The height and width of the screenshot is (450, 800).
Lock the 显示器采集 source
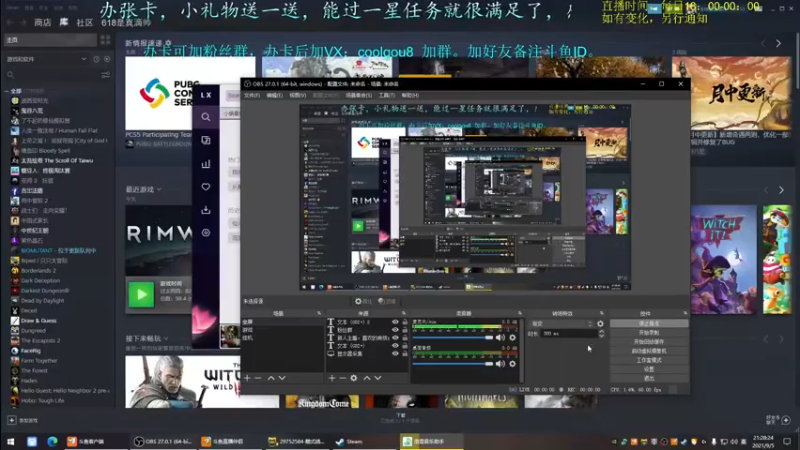click(x=405, y=354)
